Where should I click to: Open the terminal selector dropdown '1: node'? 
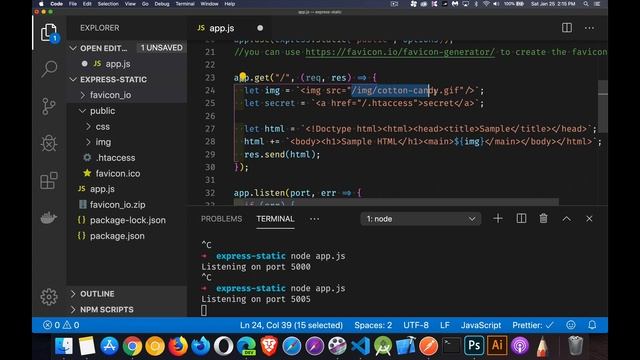(420, 219)
